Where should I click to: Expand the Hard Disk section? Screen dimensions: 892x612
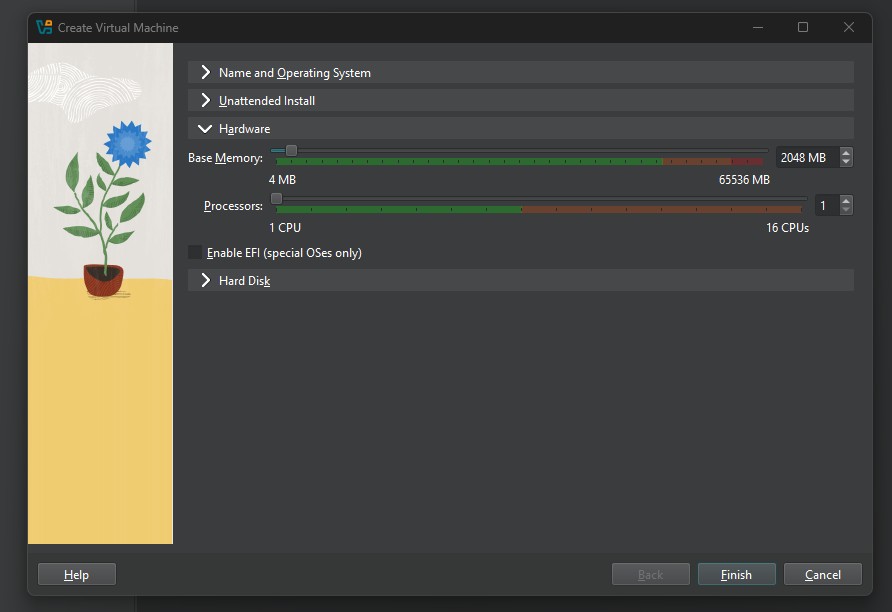coord(244,281)
